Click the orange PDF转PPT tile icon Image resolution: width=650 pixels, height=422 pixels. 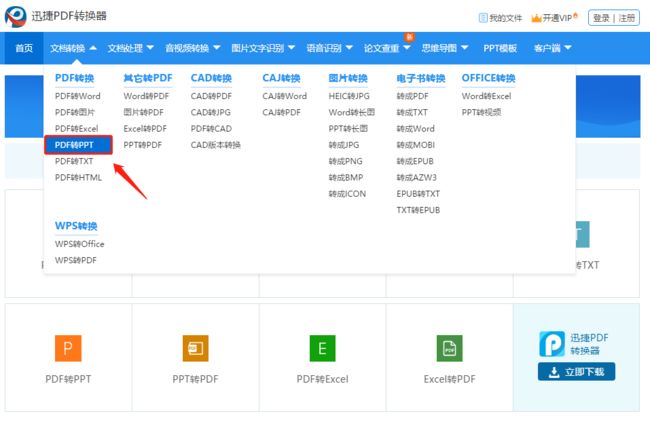pos(68,348)
